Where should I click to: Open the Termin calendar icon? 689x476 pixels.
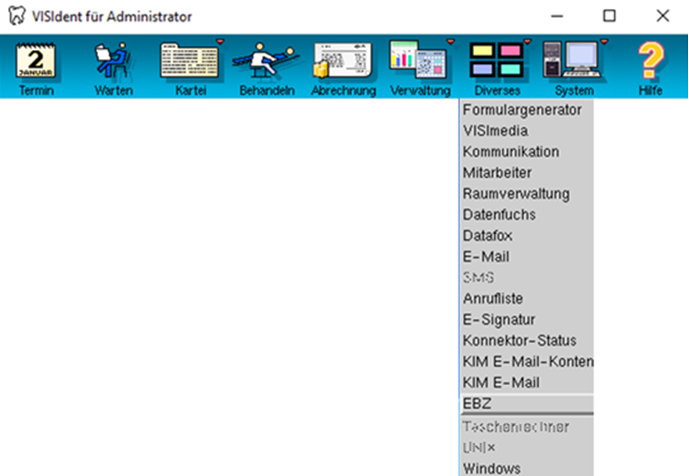(36, 60)
